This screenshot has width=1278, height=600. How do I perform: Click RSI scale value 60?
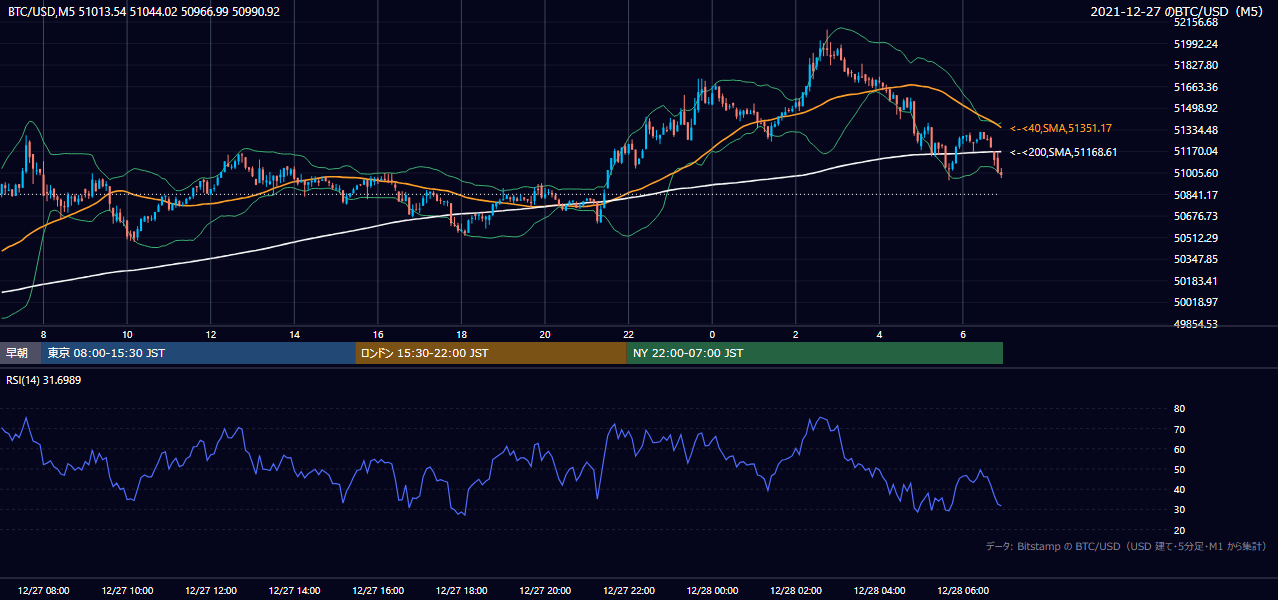click(1179, 449)
